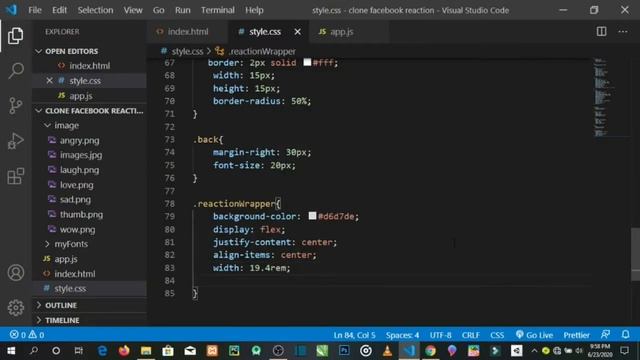This screenshot has width=640, height=360.
Task: Open the Extensions view
Action: (16, 176)
